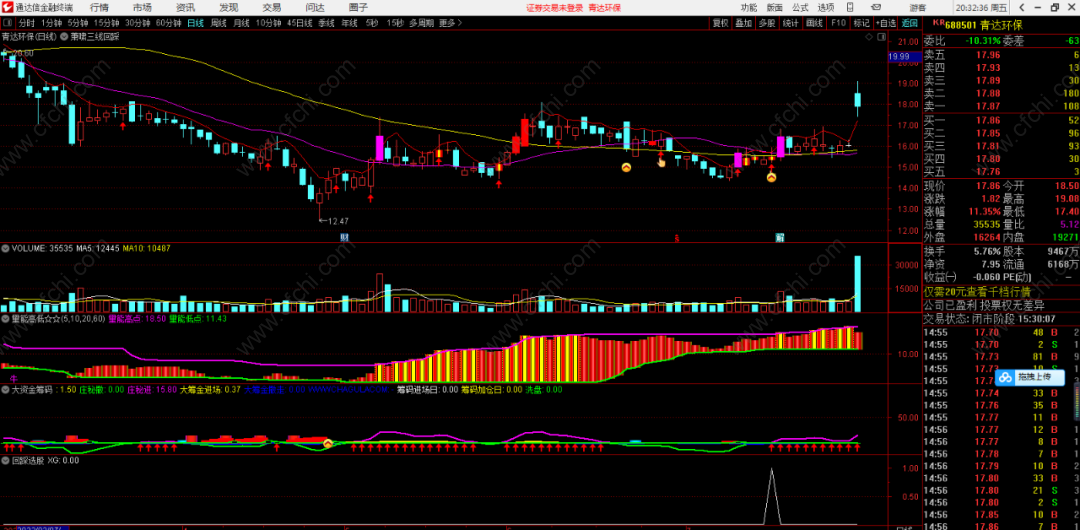The image size is (1080, 530).
Task: Switch to the 月线 monthly period tab
Action: tap(241, 23)
